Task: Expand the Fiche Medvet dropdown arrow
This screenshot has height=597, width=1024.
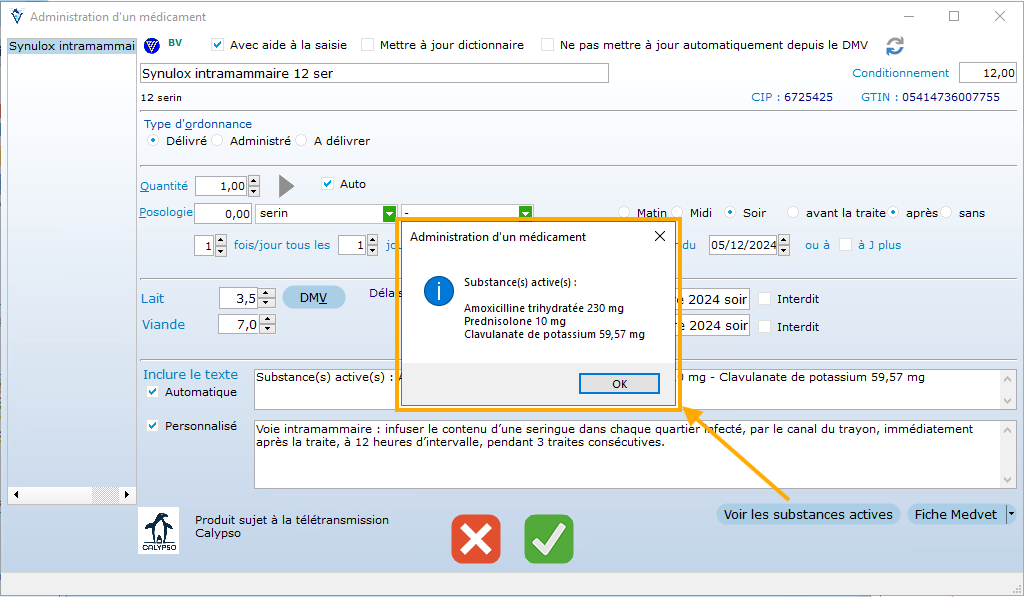Action: point(1011,514)
